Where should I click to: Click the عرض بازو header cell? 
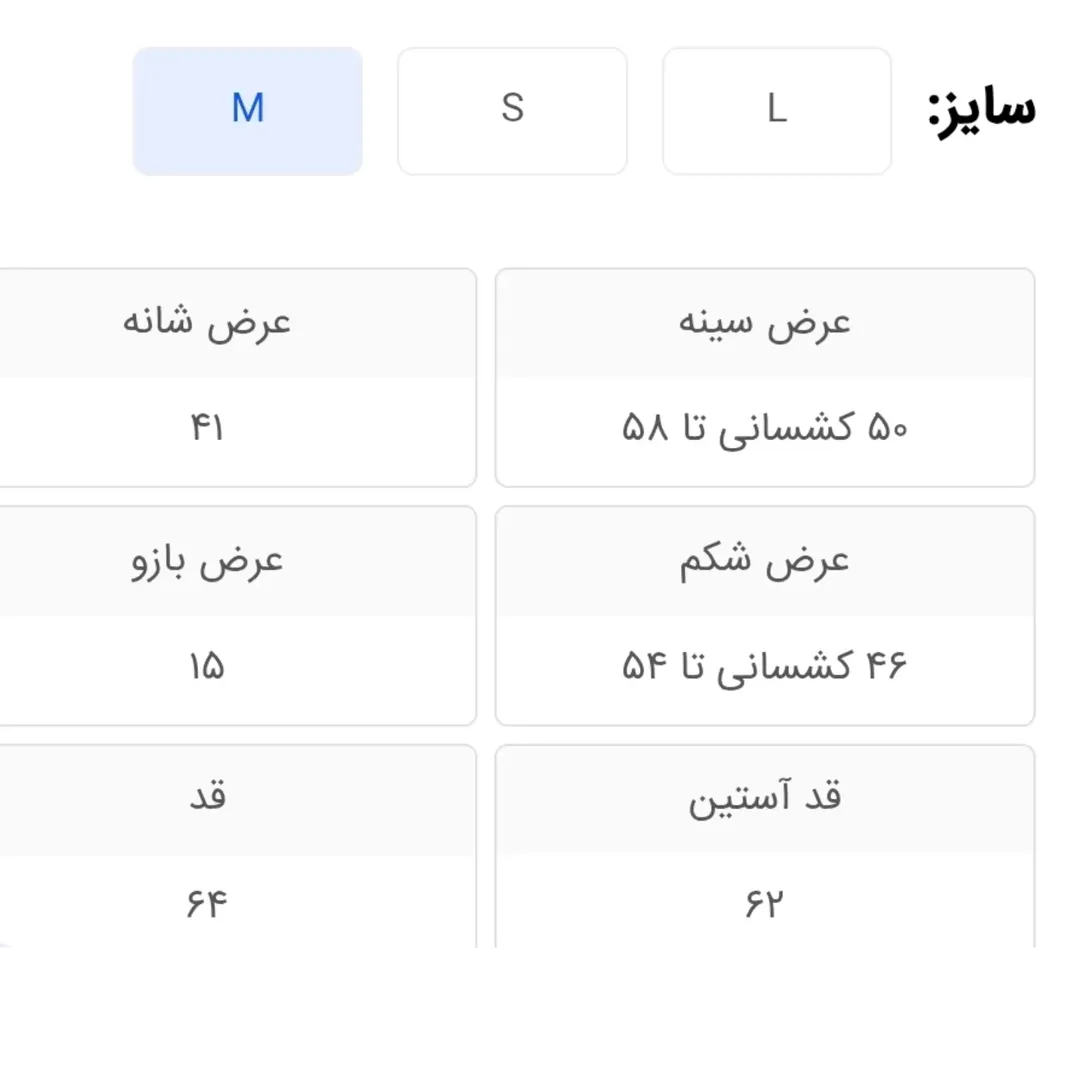coord(207,561)
